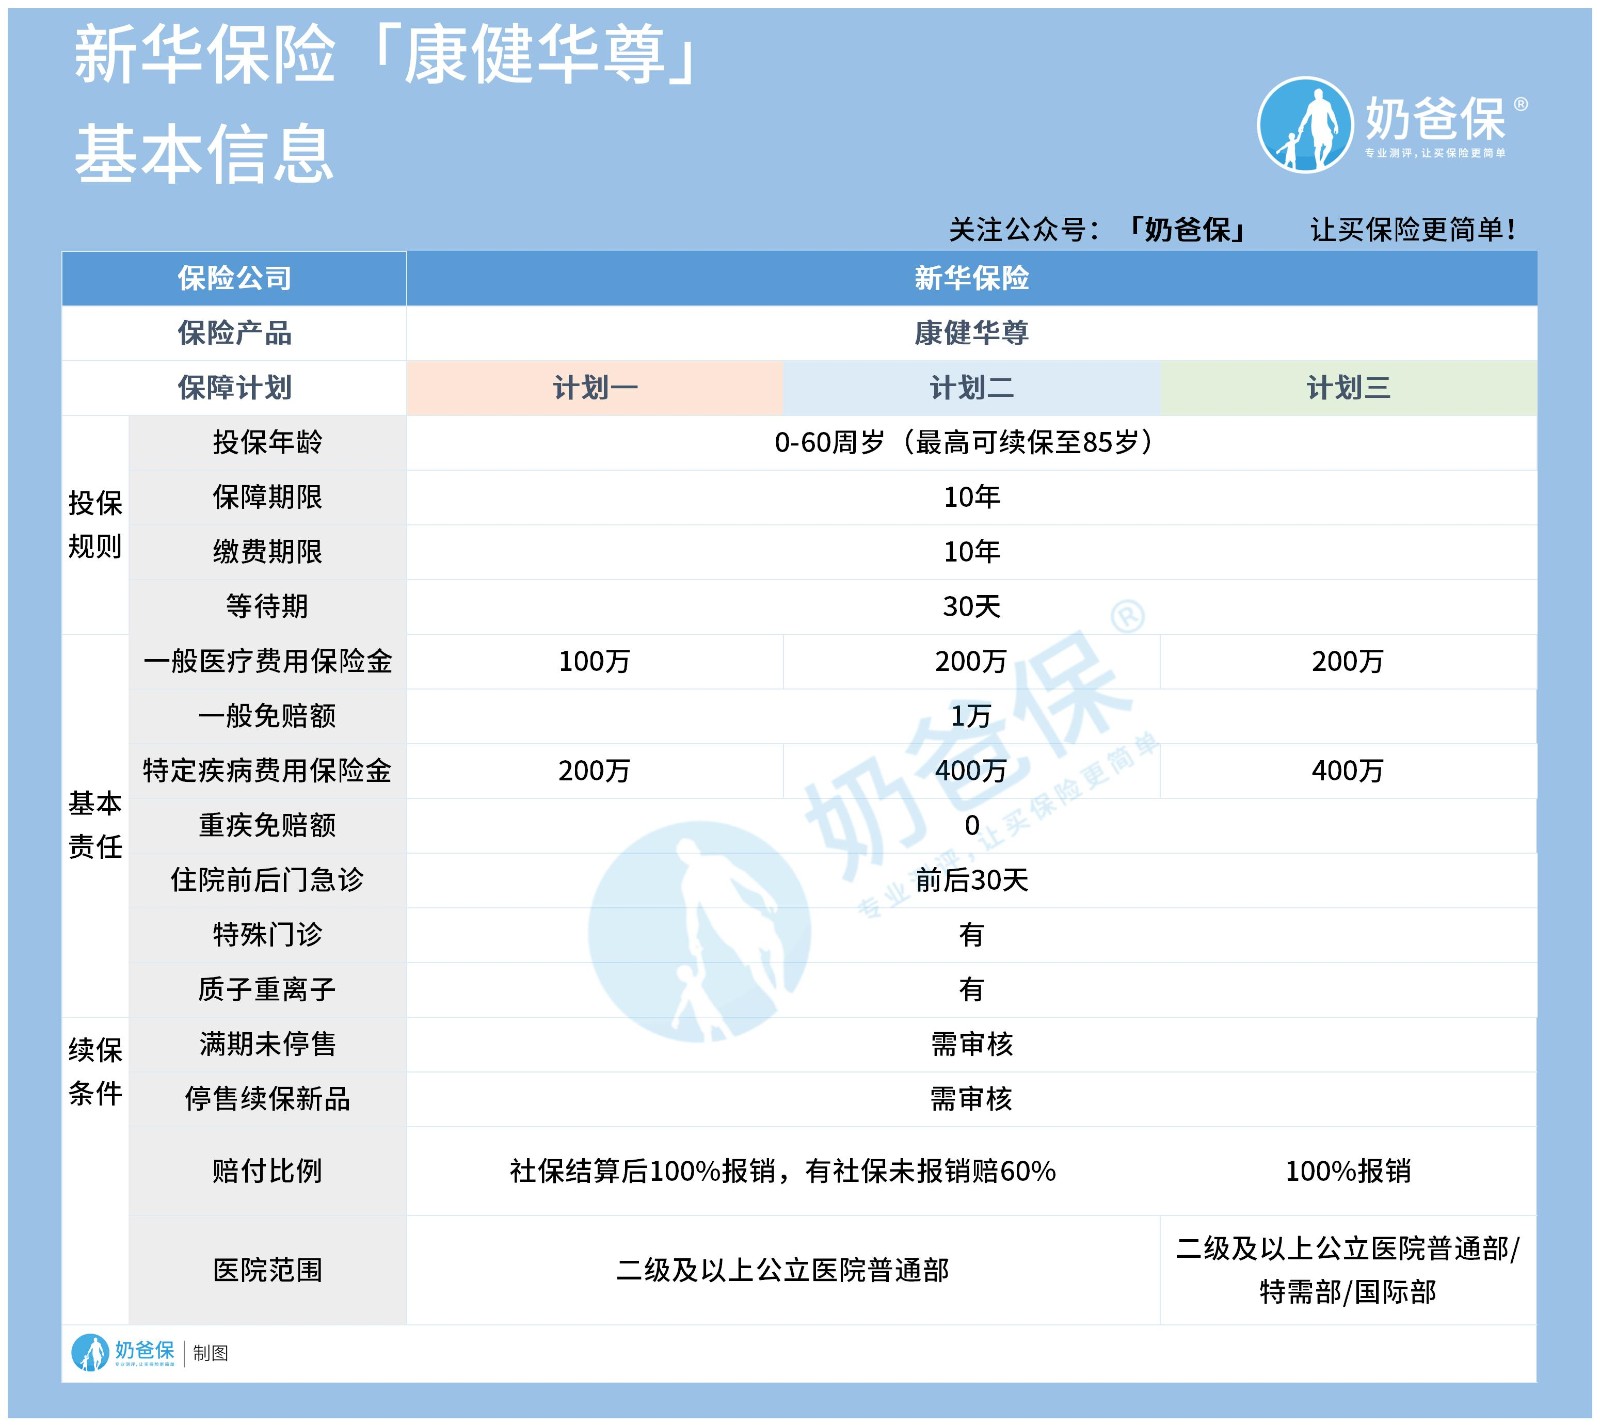Click the 奶爸保 logo icon at top right

pos(1305,125)
